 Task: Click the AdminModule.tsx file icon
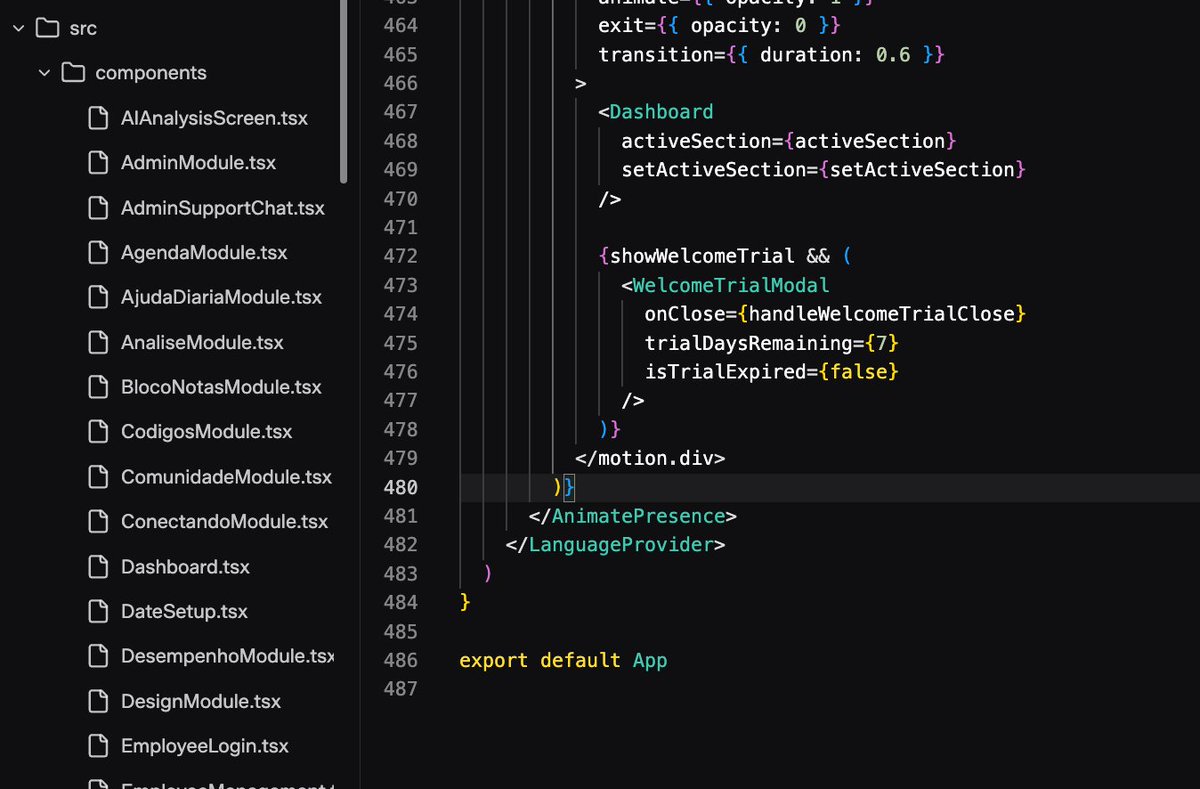point(98,162)
